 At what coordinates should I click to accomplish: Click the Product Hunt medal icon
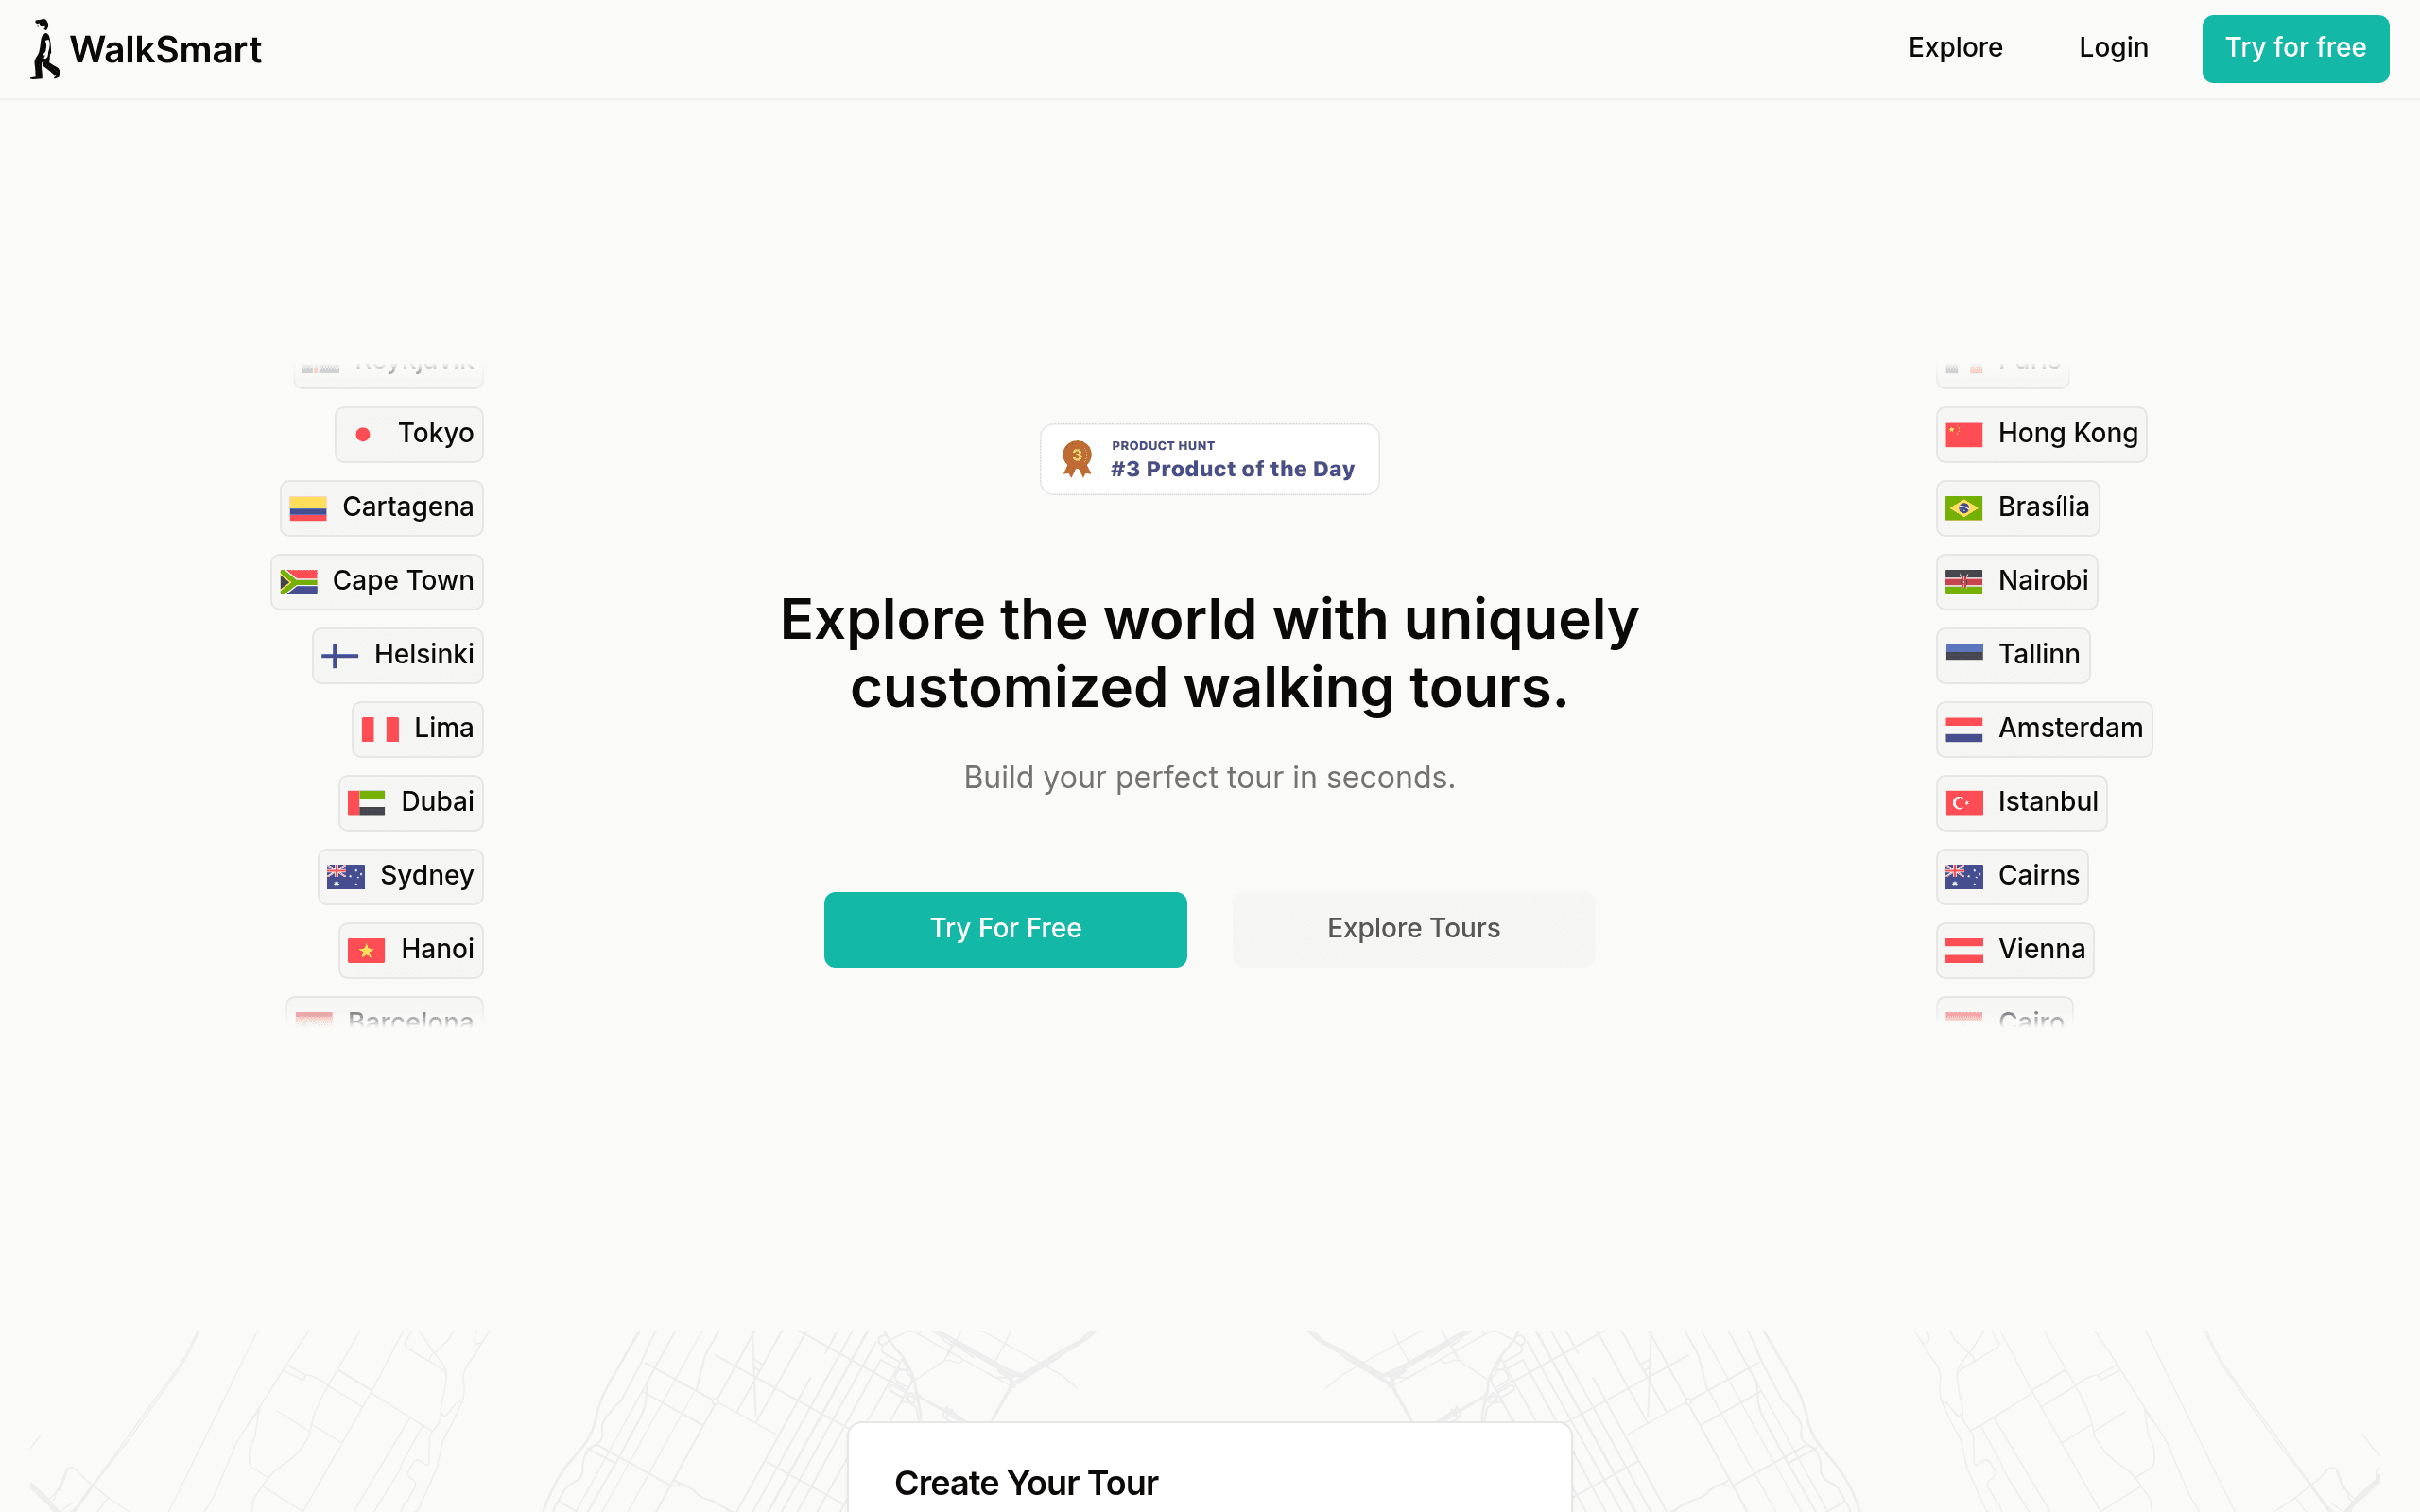coord(1077,459)
